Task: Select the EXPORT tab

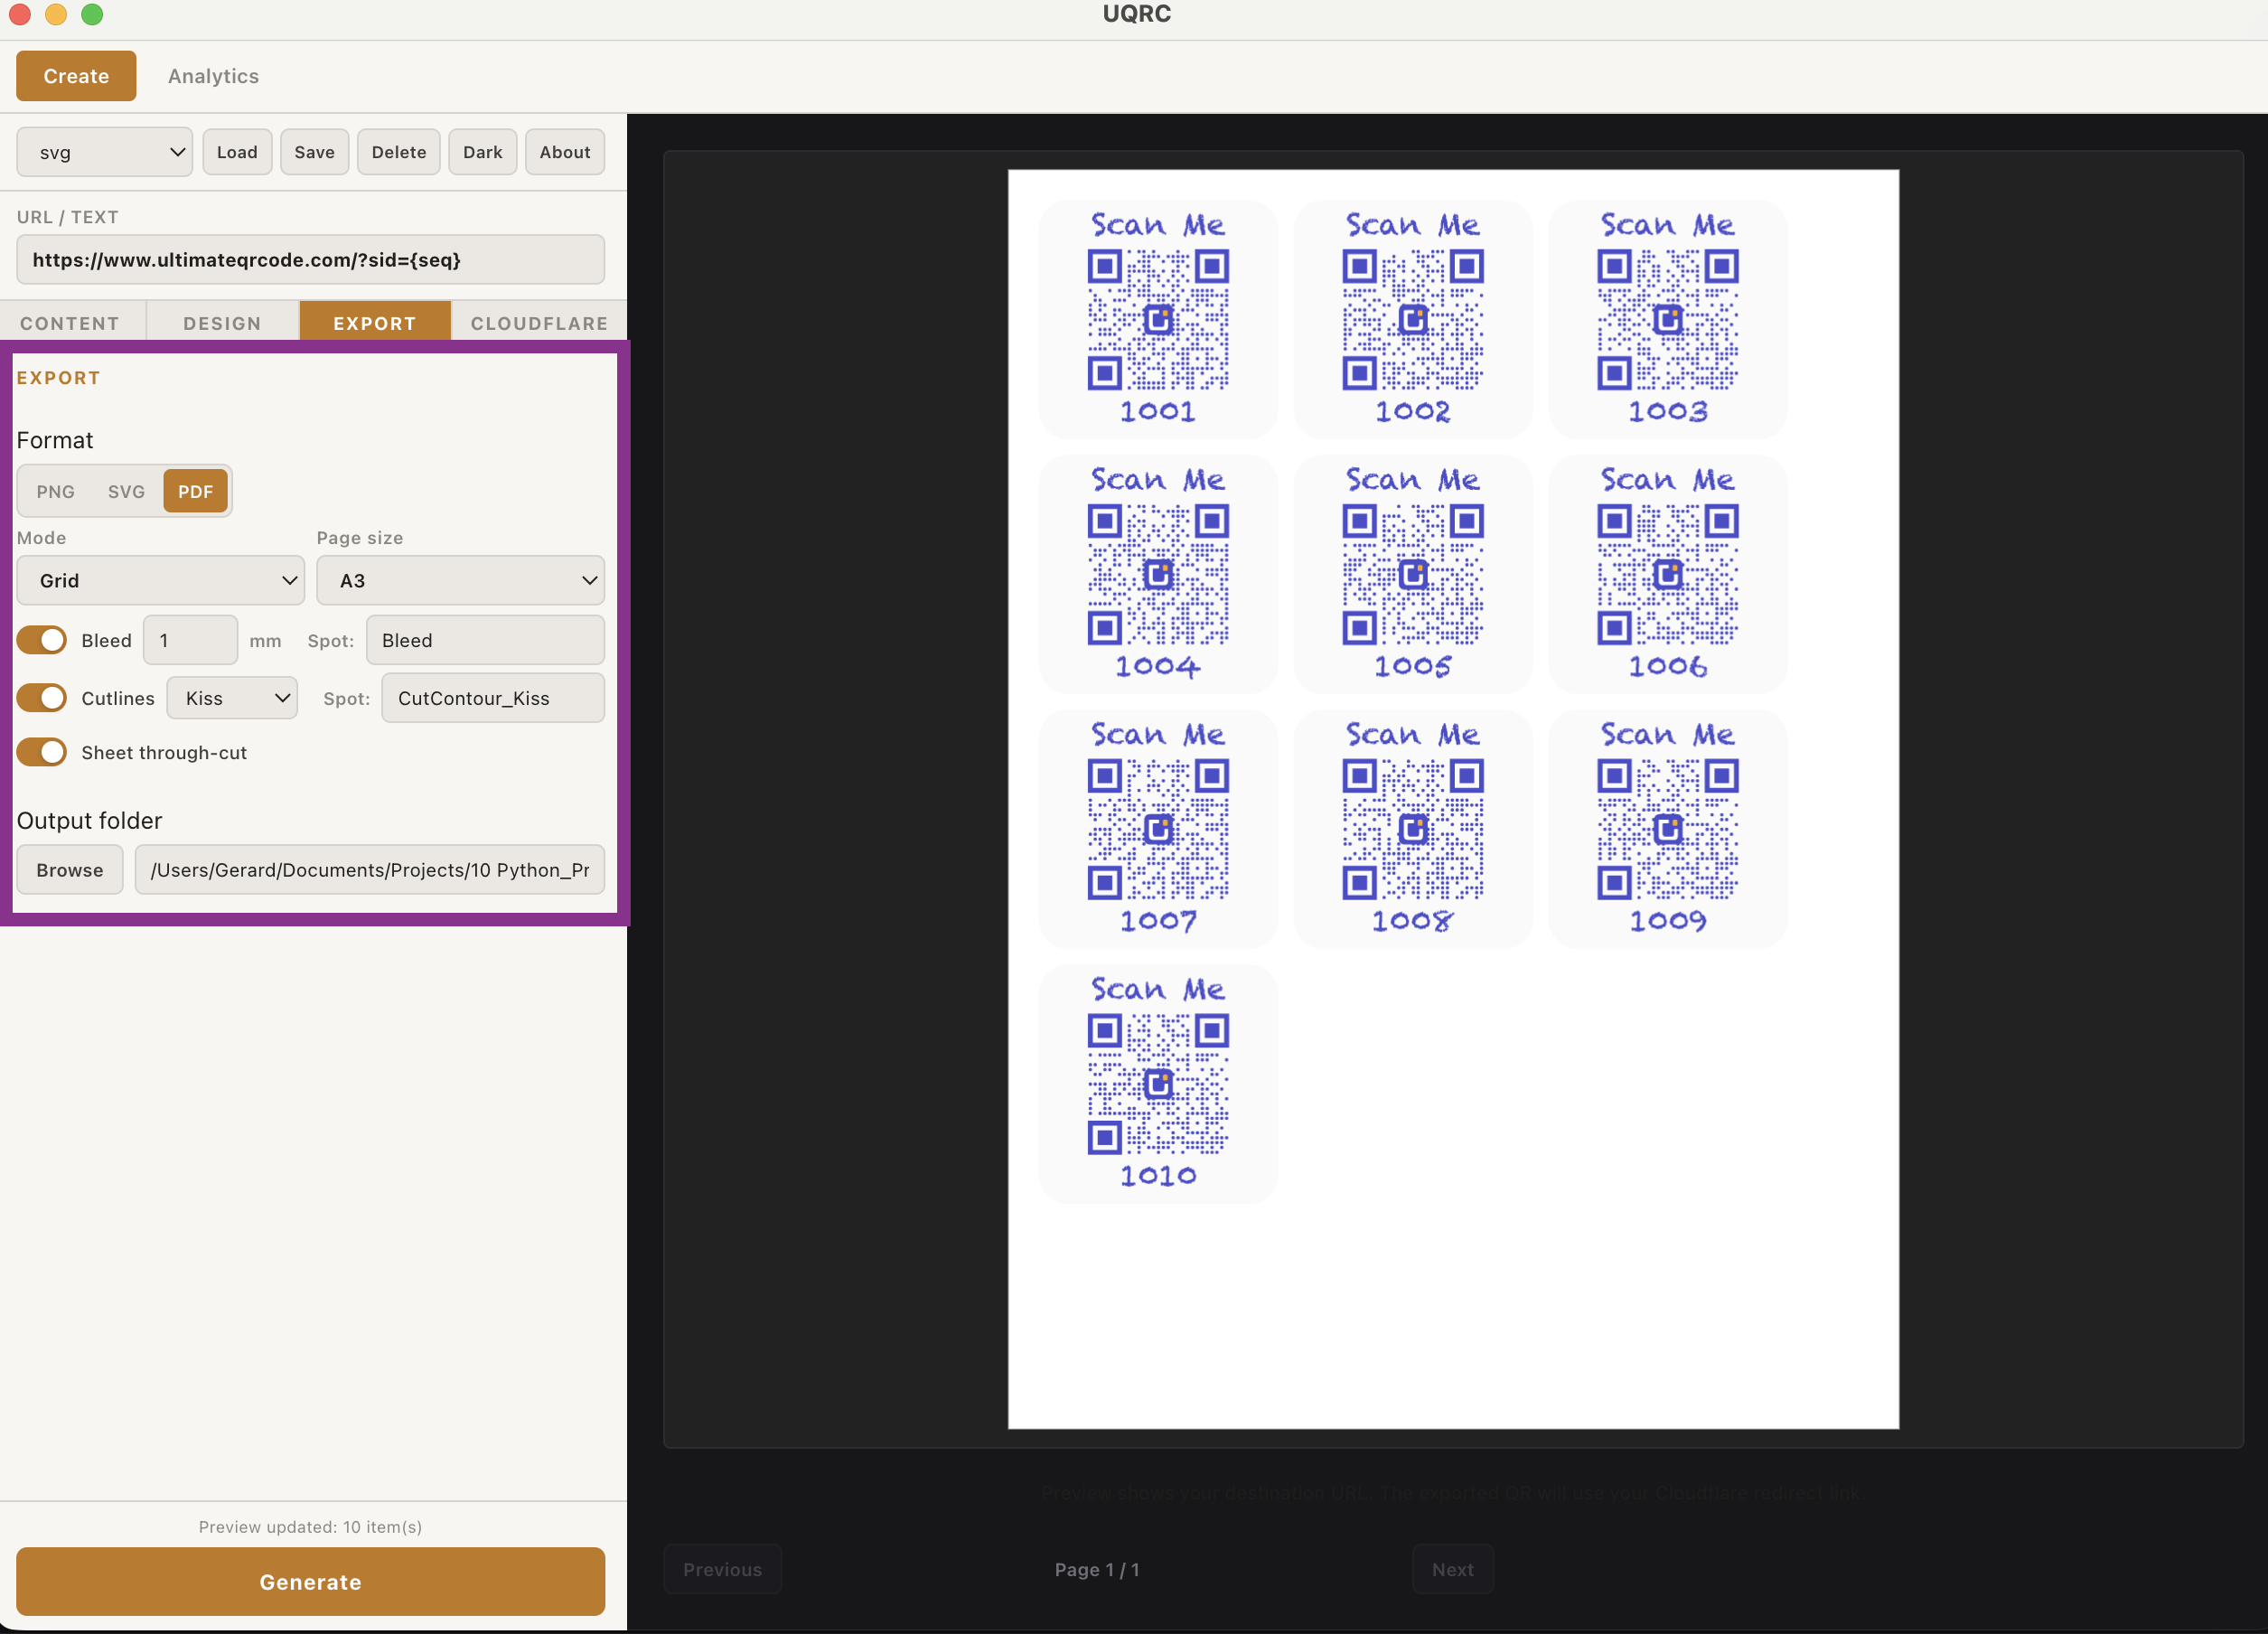Action: [375, 323]
